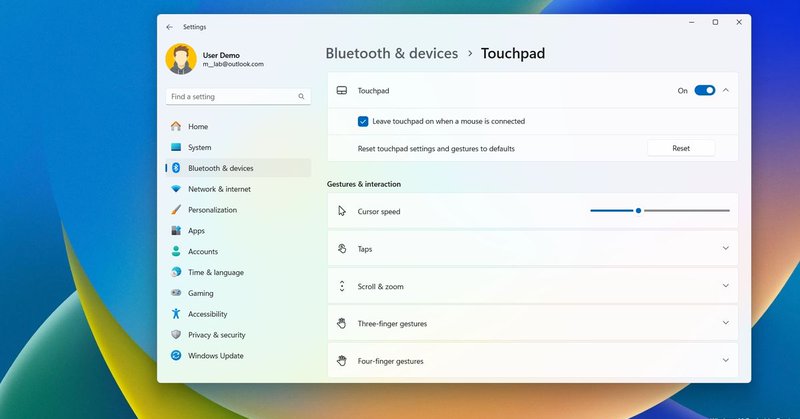Image resolution: width=800 pixels, height=419 pixels.
Task: Open Network & internet settings
Action: pos(238,189)
